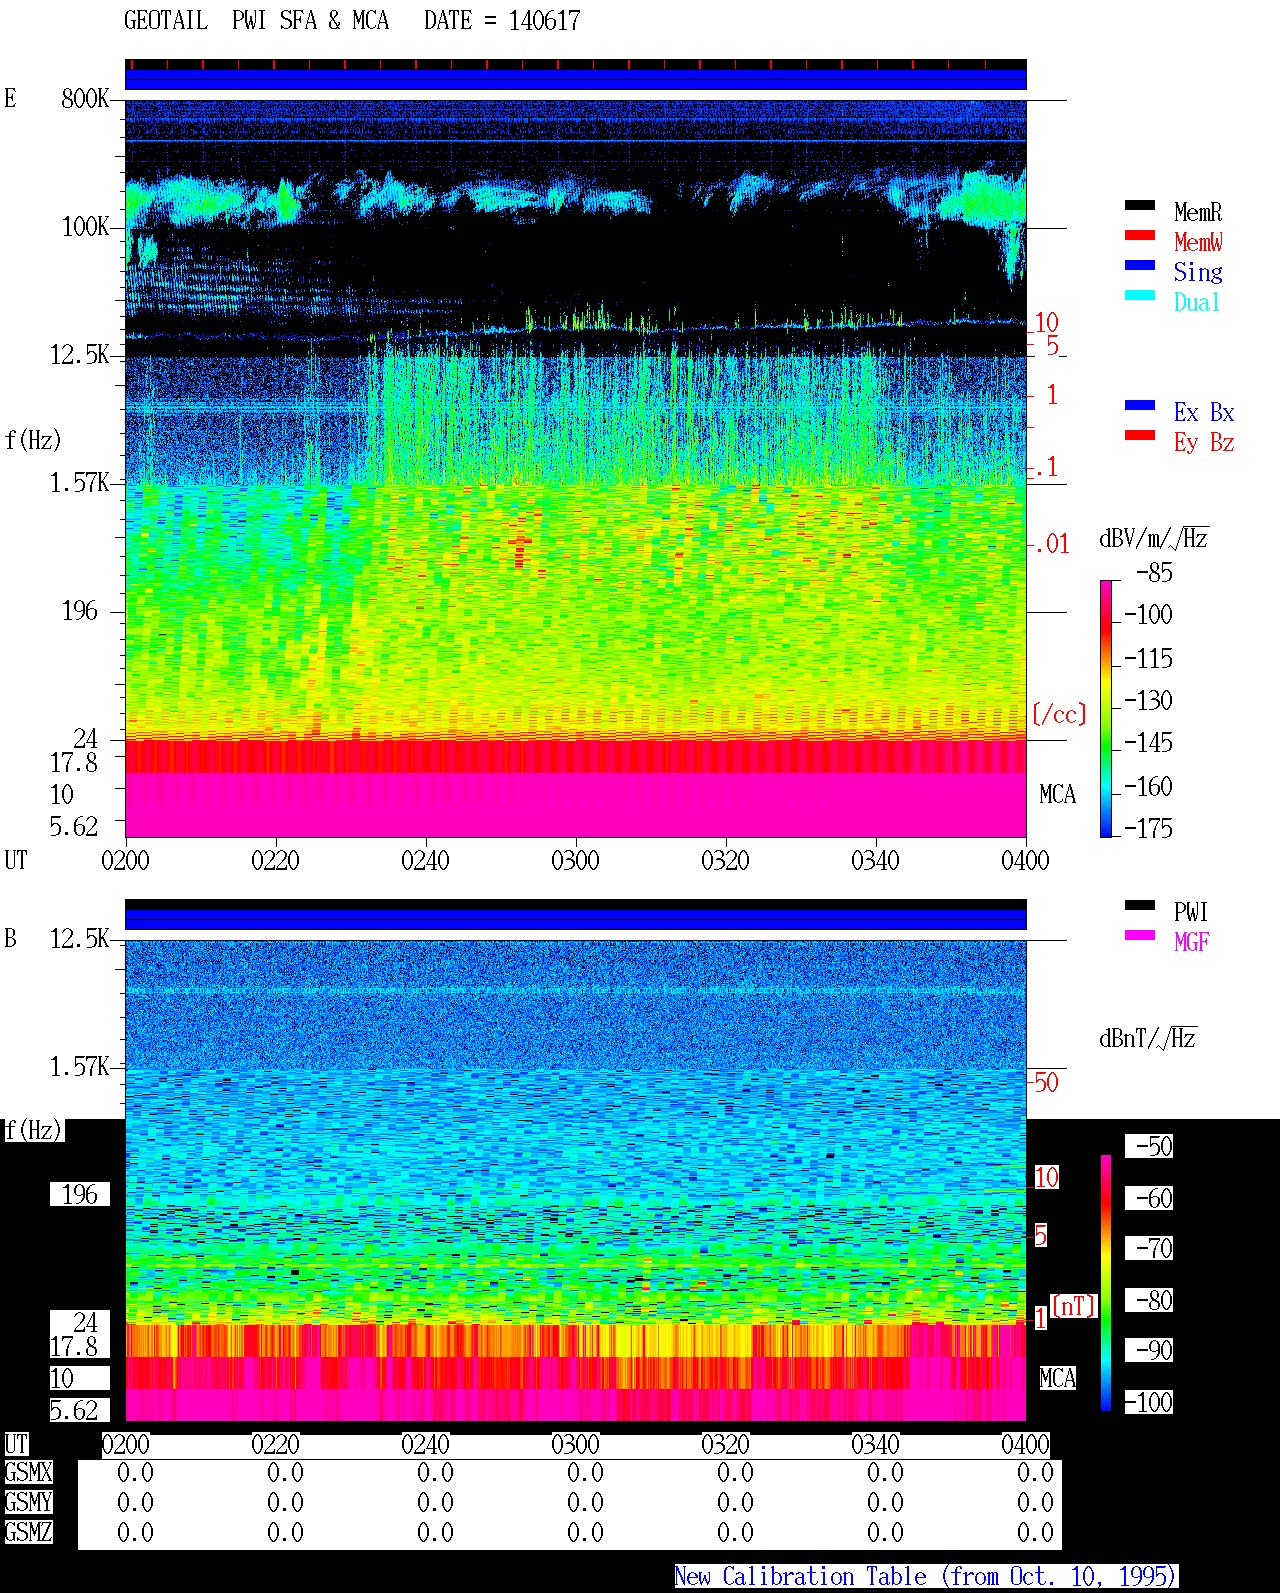Click the blue Ex Bx legend swatch

[x=1140, y=405]
